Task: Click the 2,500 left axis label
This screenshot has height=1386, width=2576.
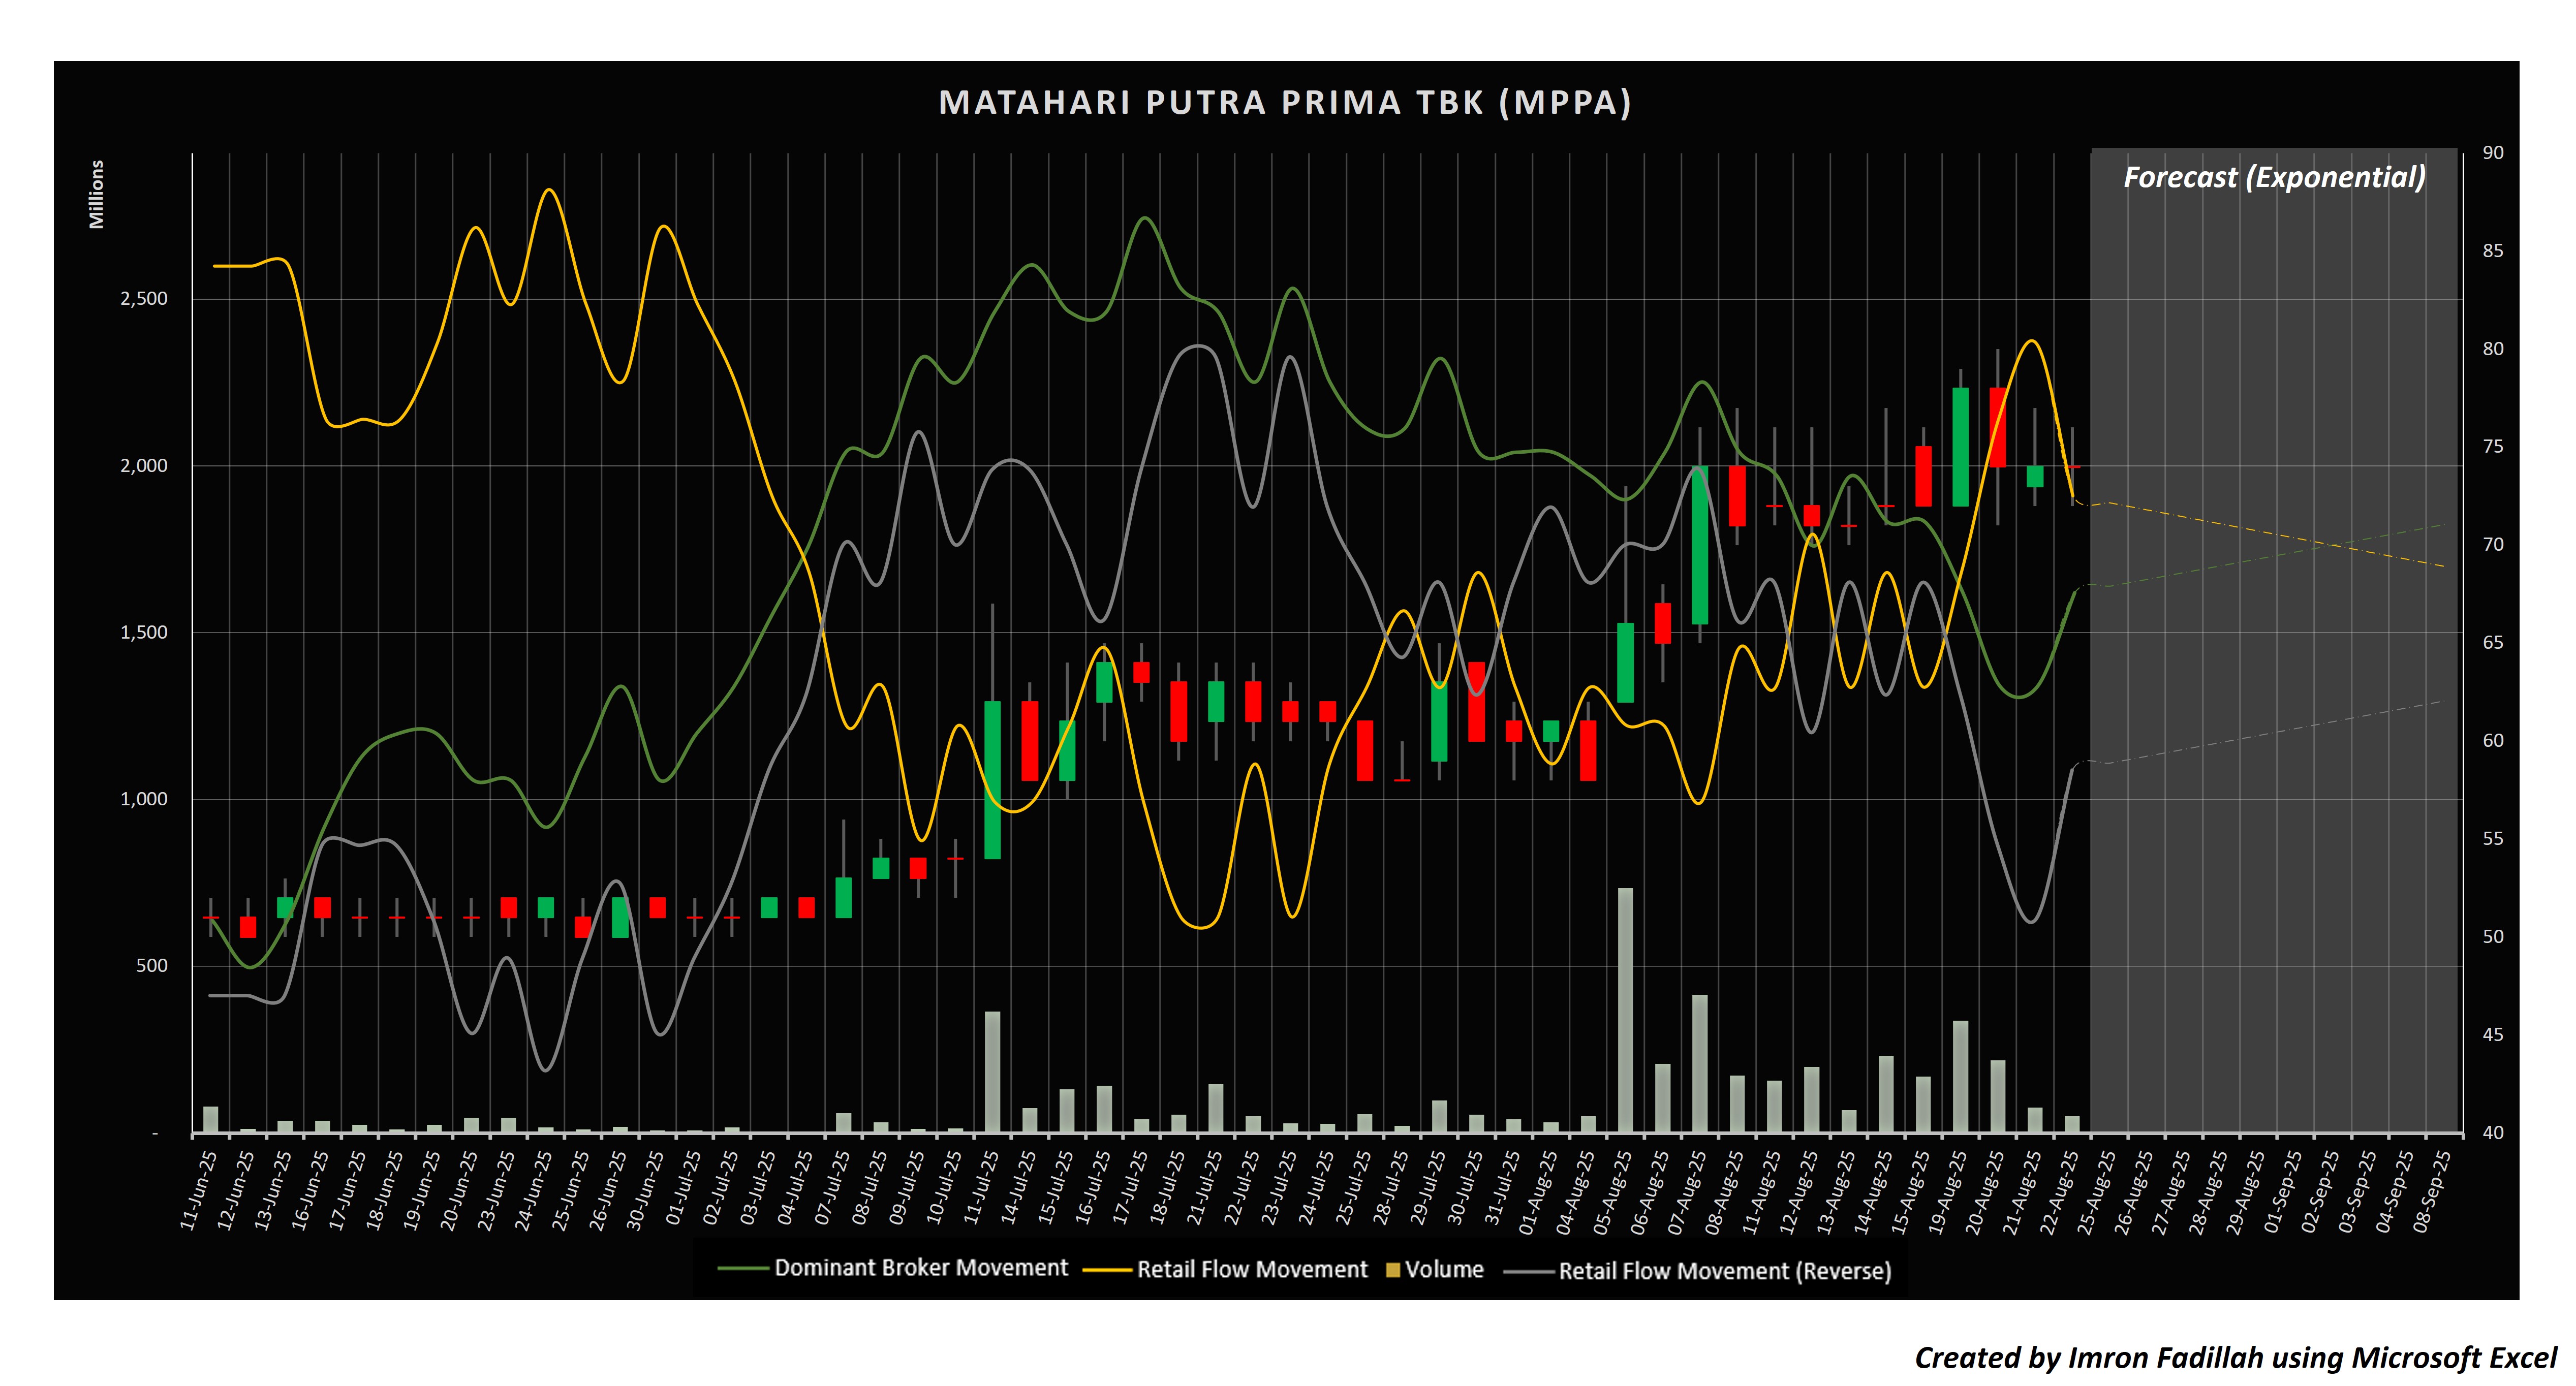Action: click(x=144, y=298)
